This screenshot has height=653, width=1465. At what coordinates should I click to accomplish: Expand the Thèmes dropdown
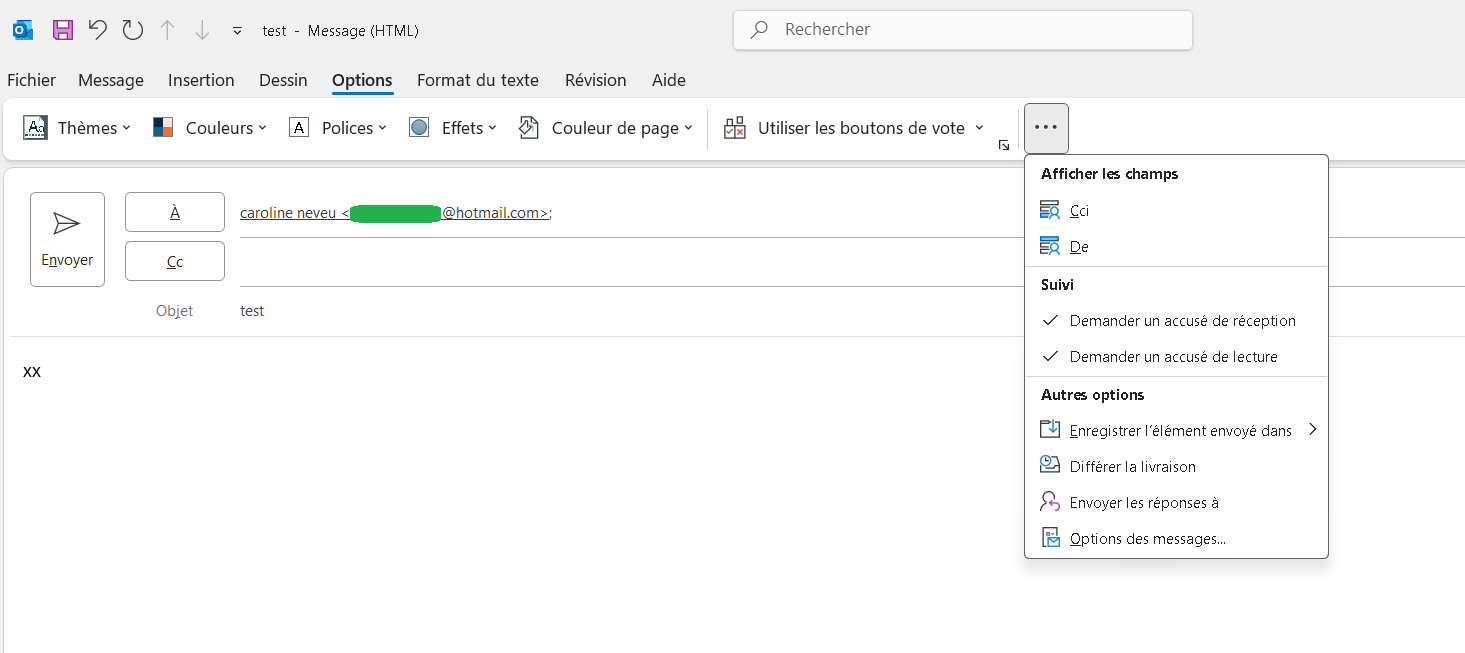[x=77, y=128]
